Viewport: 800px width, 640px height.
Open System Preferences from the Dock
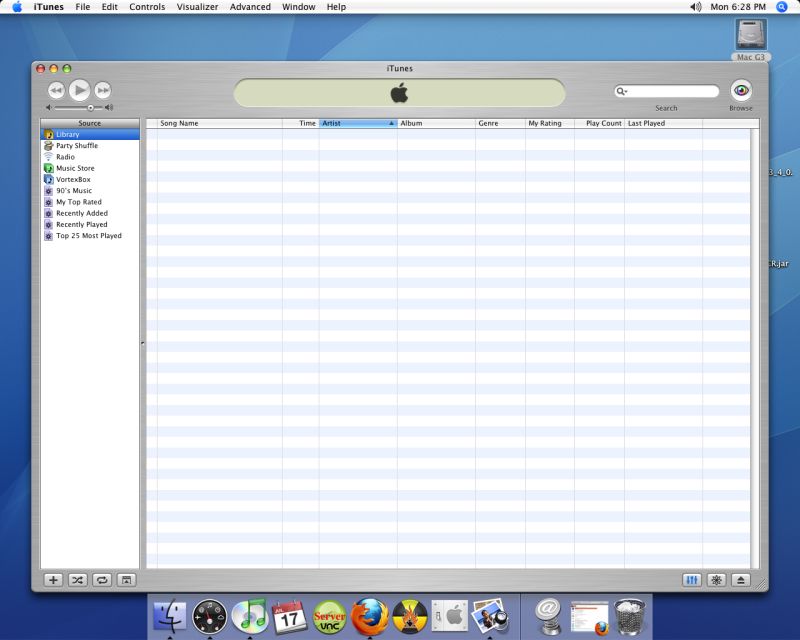point(449,616)
